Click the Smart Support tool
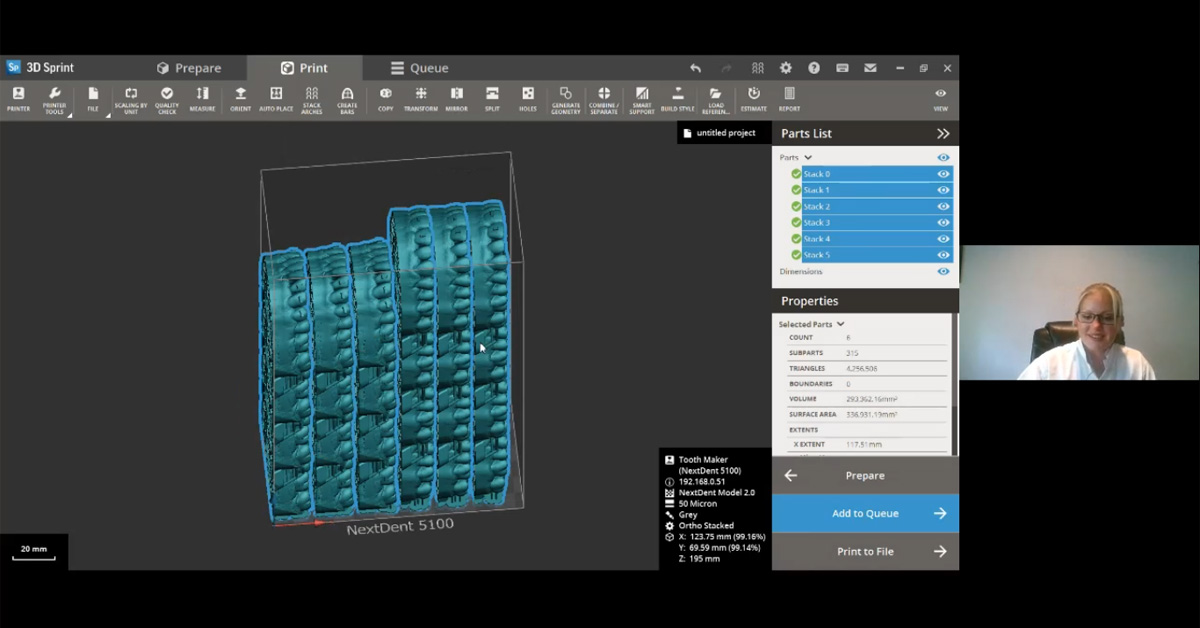Viewport: 1200px width, 628px height. tap(642, 99)
